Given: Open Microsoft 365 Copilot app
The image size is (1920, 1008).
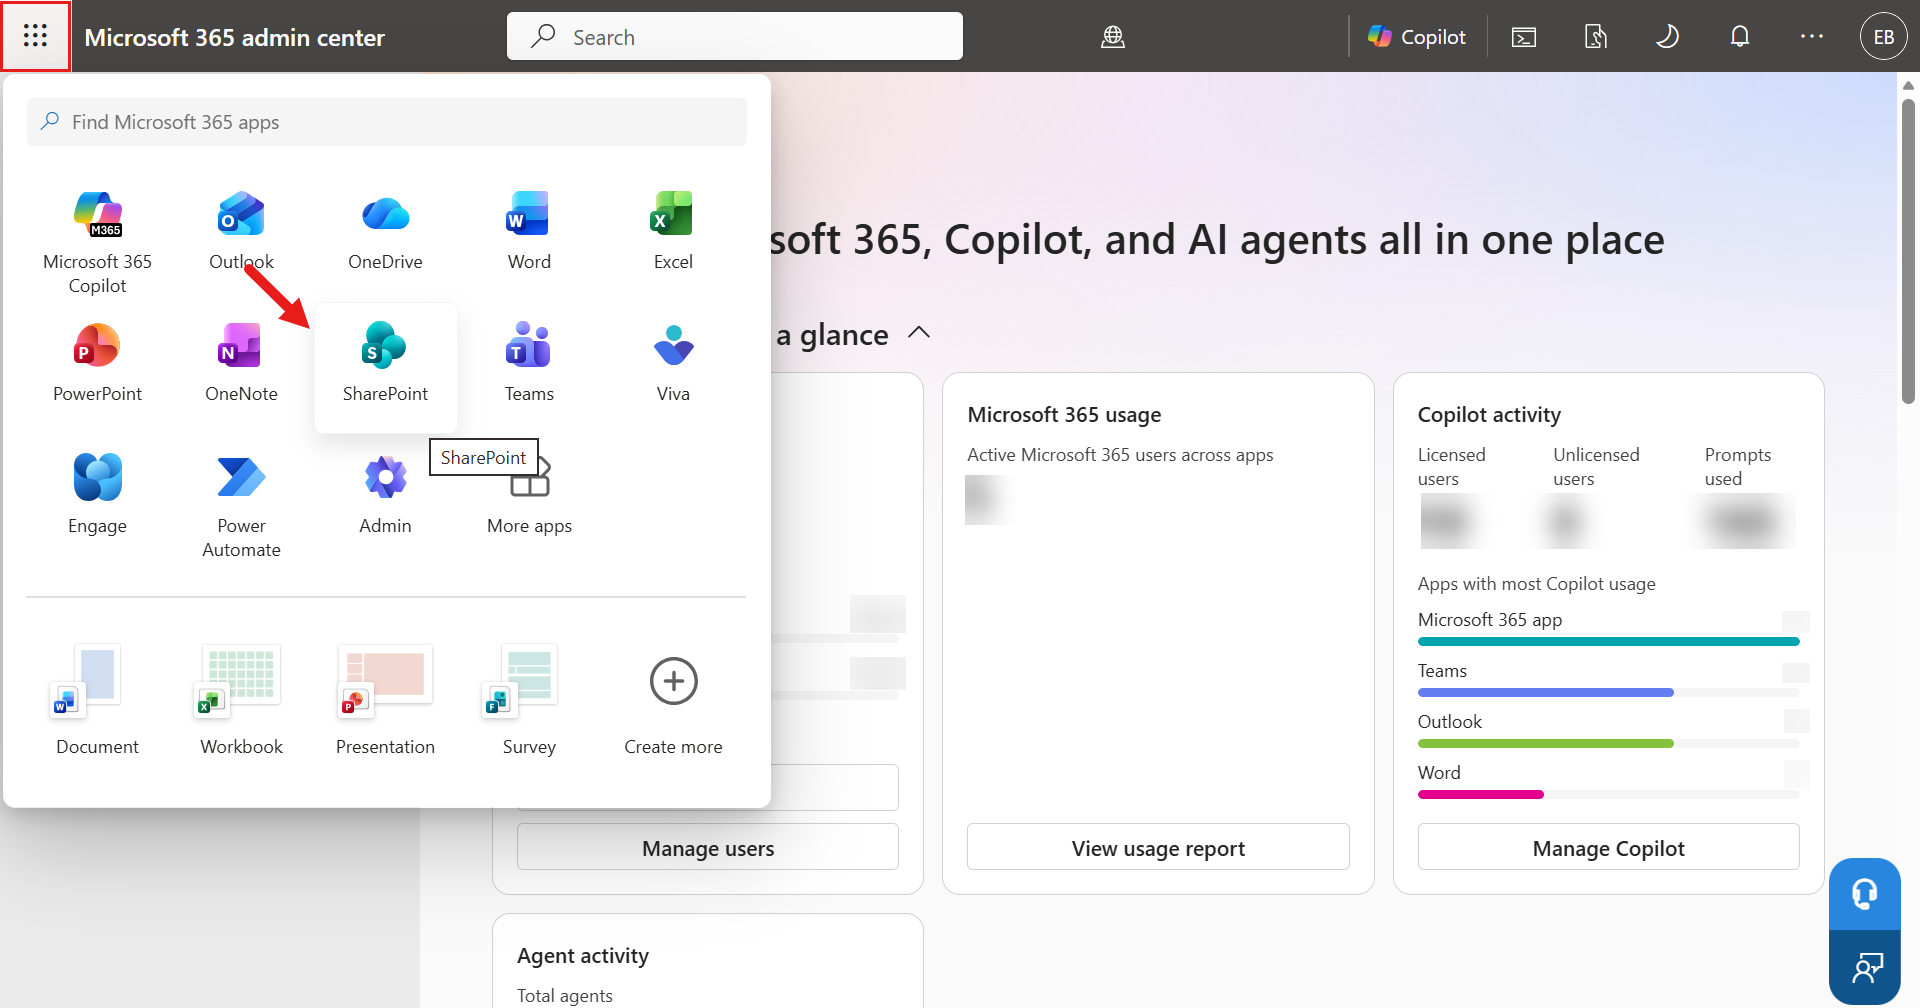Looking at the screenshot, I should pyautogui.click(x=97, y=243).
